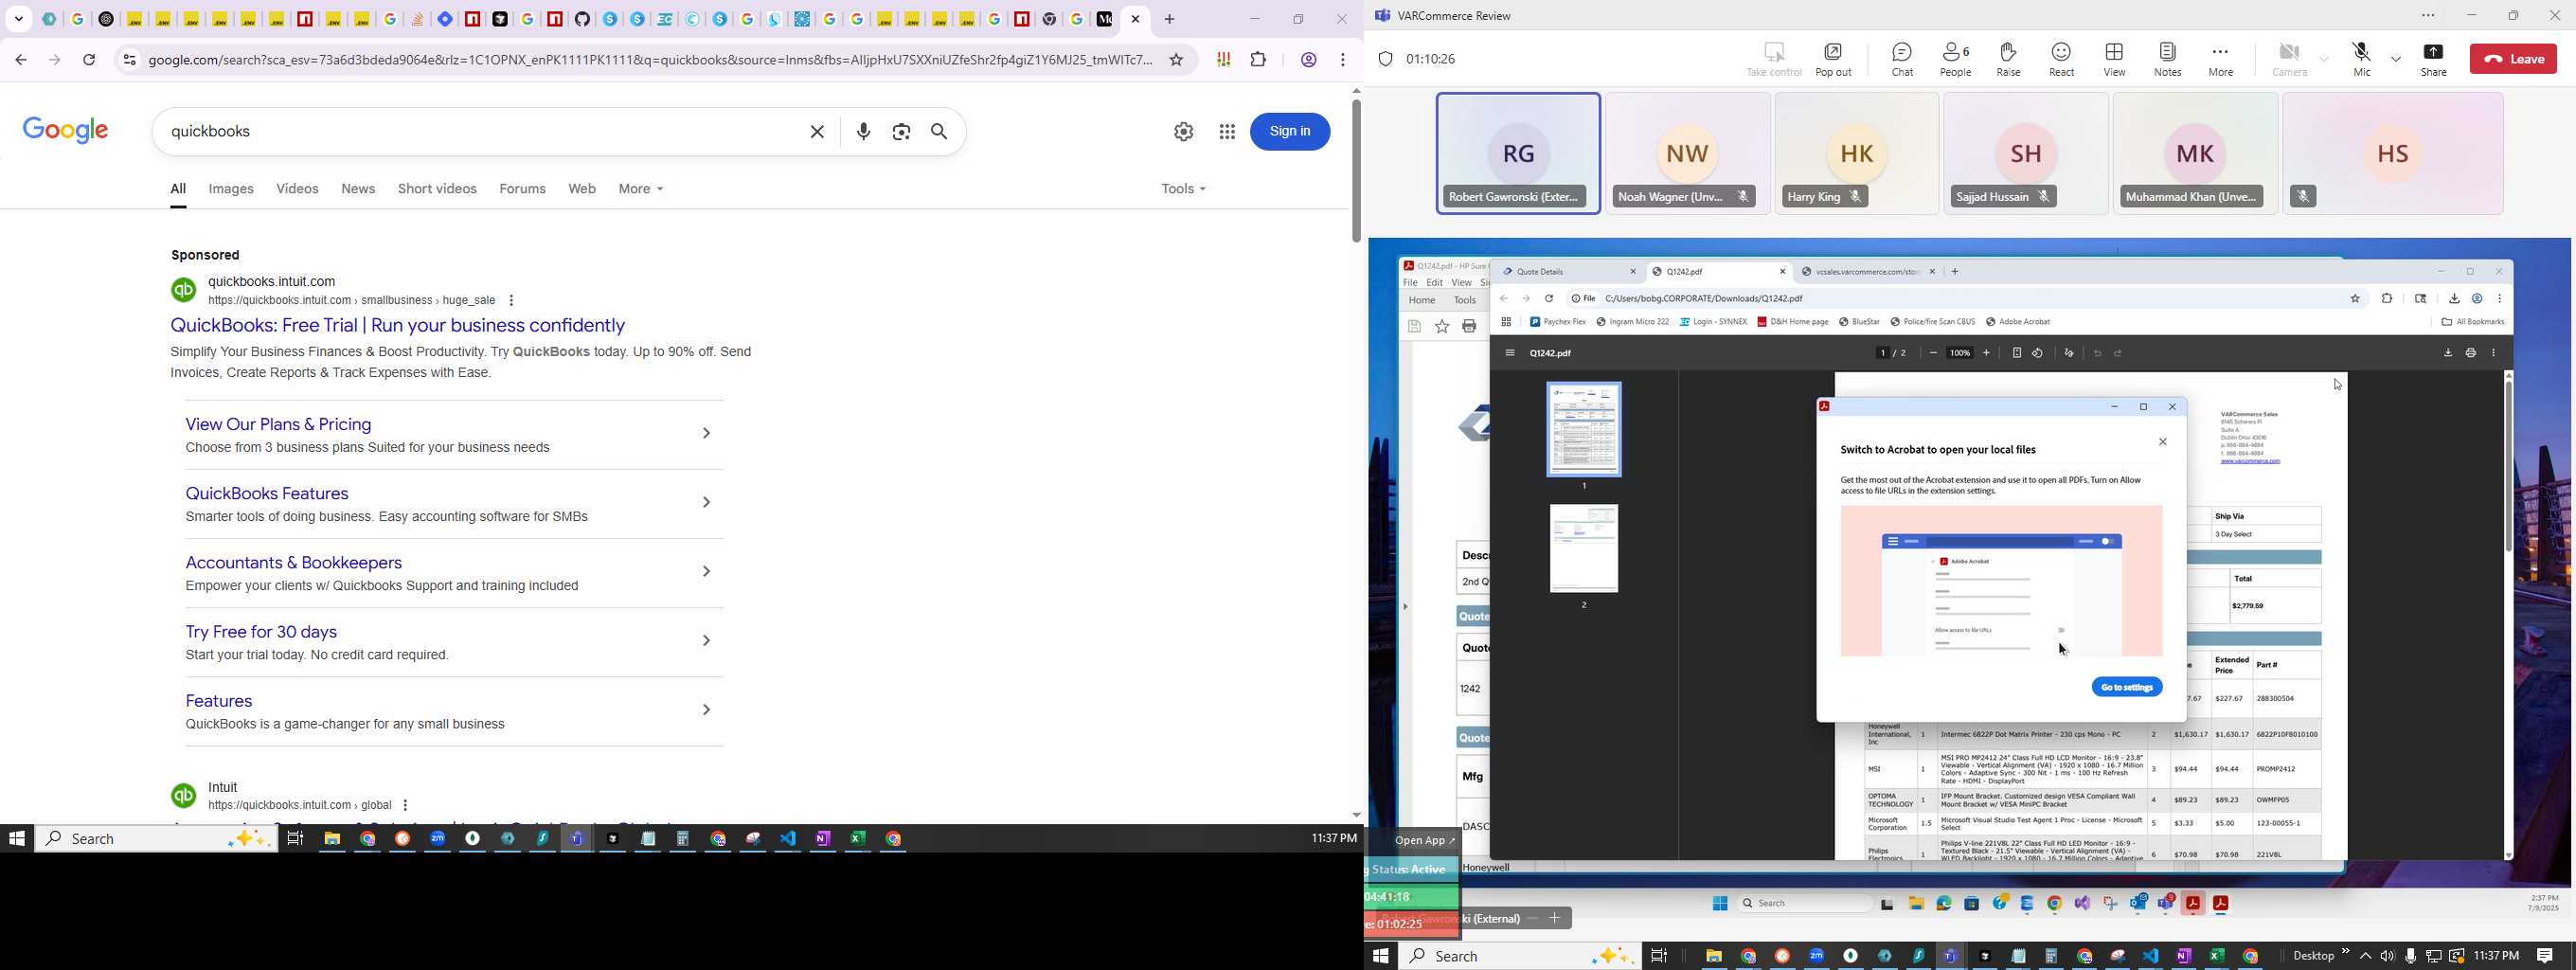This screenshot has height=970, width=2576.
Task: Open Chrome Extensions puzzle icon
Action: pos(1259,60)
